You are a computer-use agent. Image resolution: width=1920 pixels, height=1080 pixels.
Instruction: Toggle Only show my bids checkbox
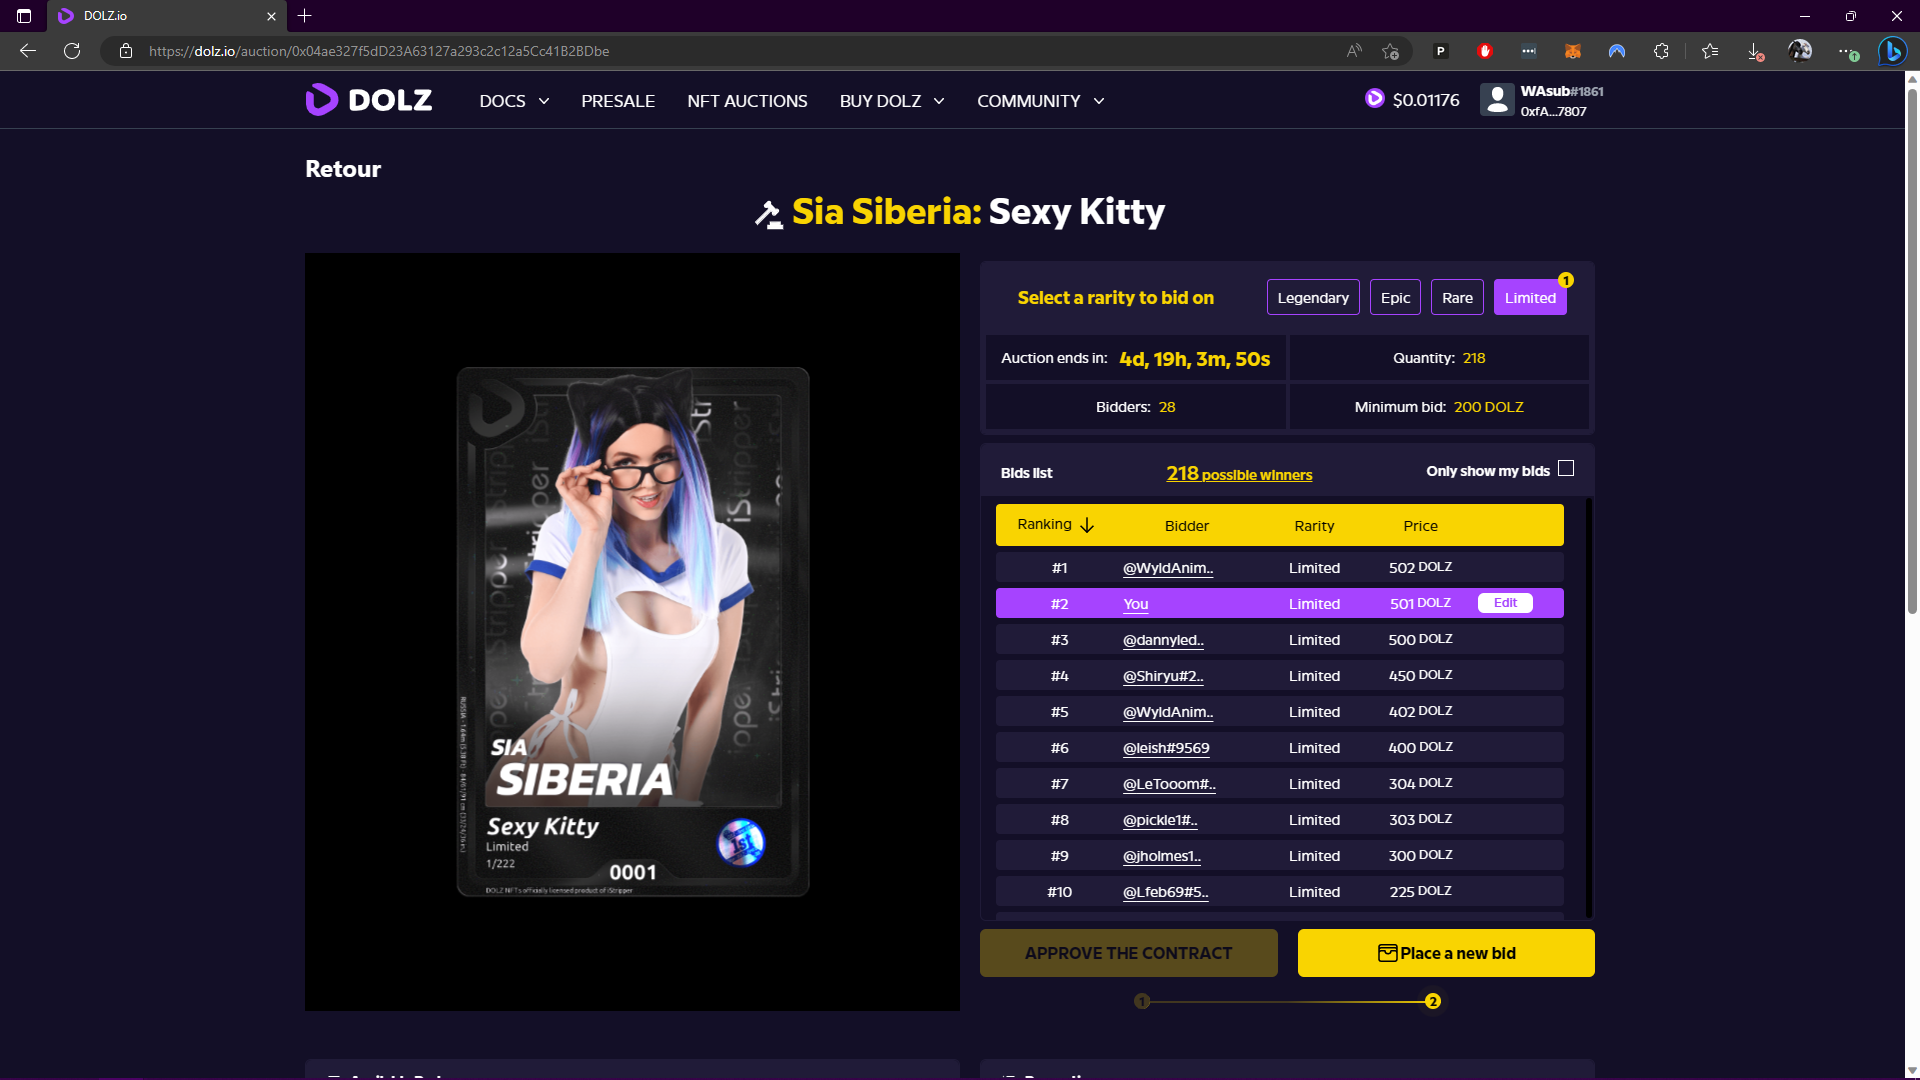click(1566, 469)
